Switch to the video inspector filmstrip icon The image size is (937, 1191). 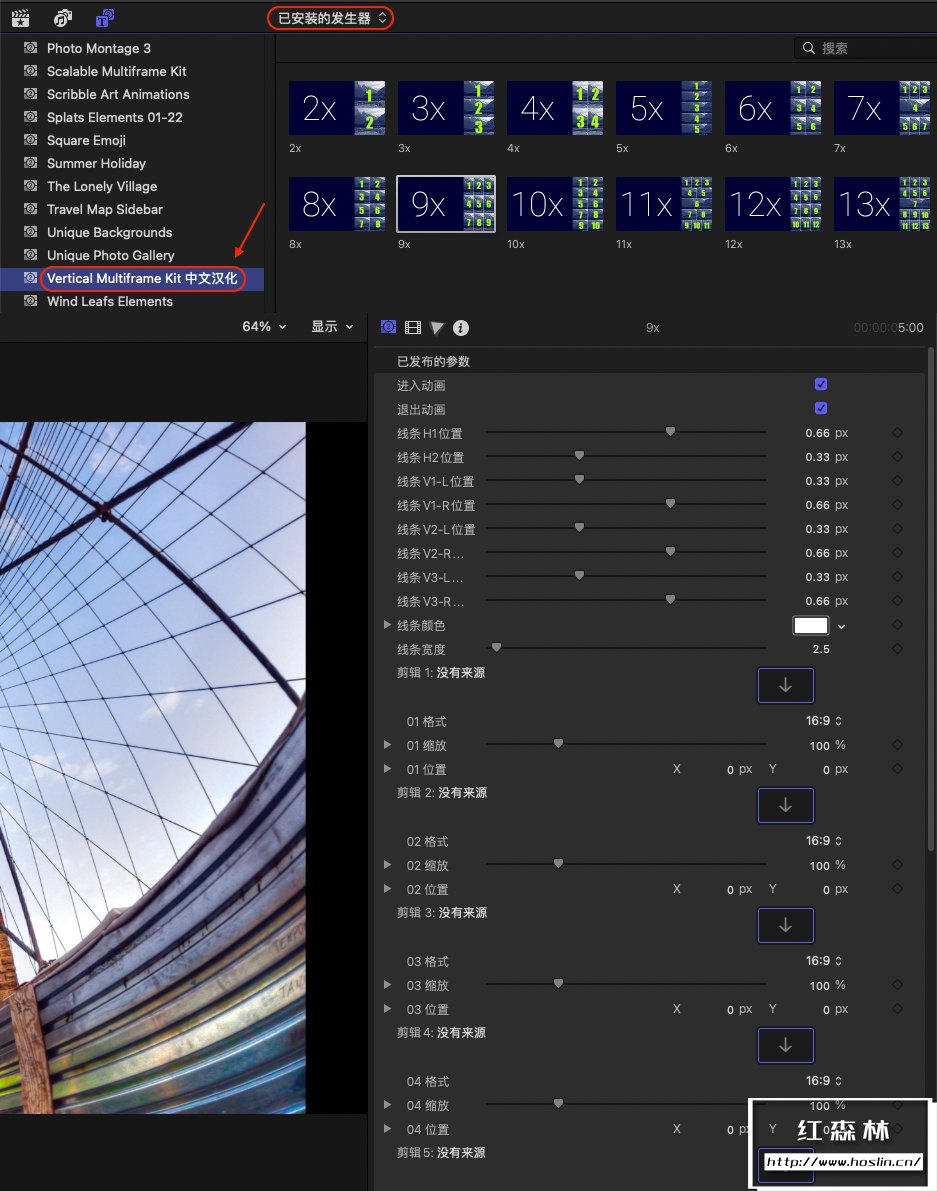413,327
